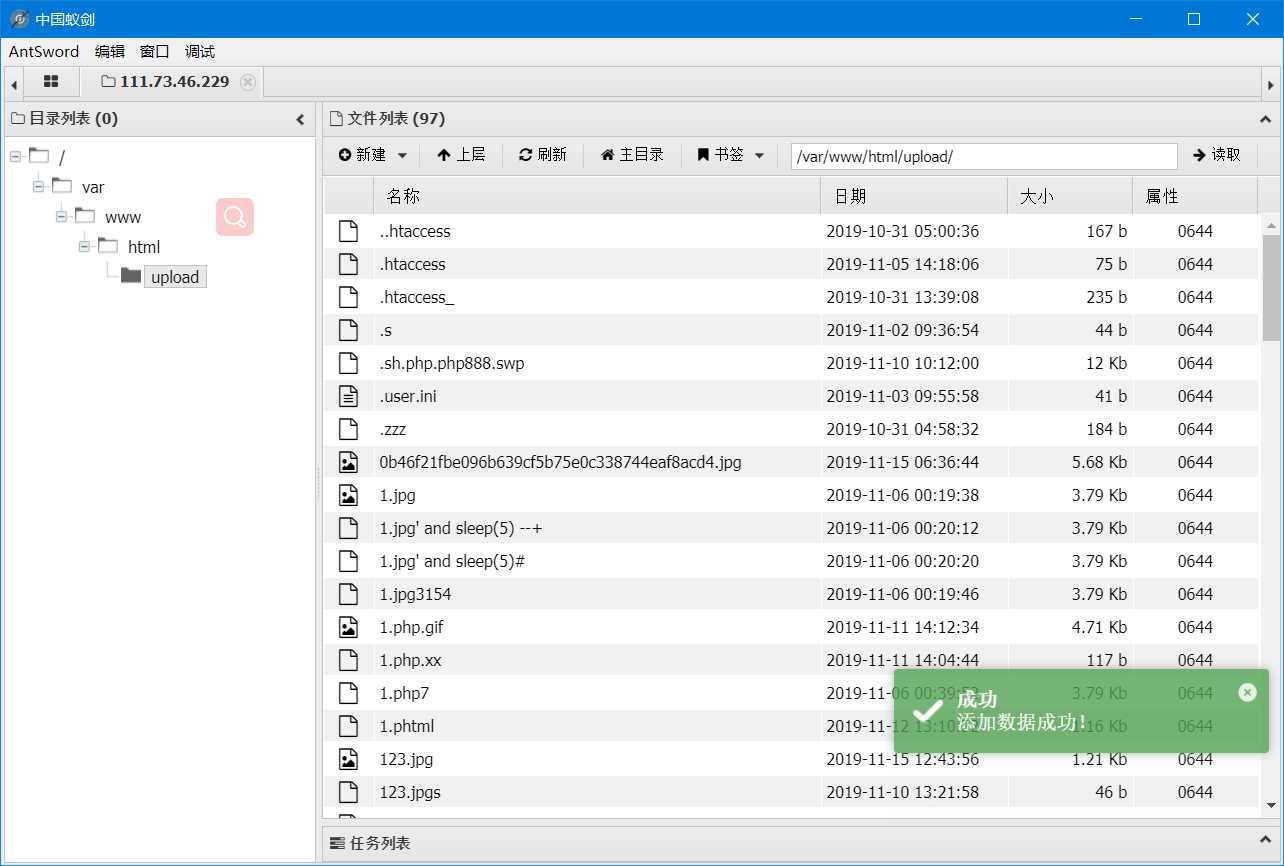This screenshot has height=866, width=1284.
Task: Click the size value 5.68 Kb
Action: (x=1099, y=462)
